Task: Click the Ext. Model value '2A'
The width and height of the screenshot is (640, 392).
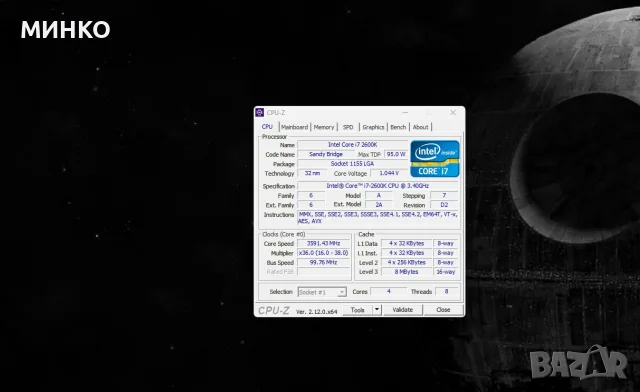Action: [379, 205]
